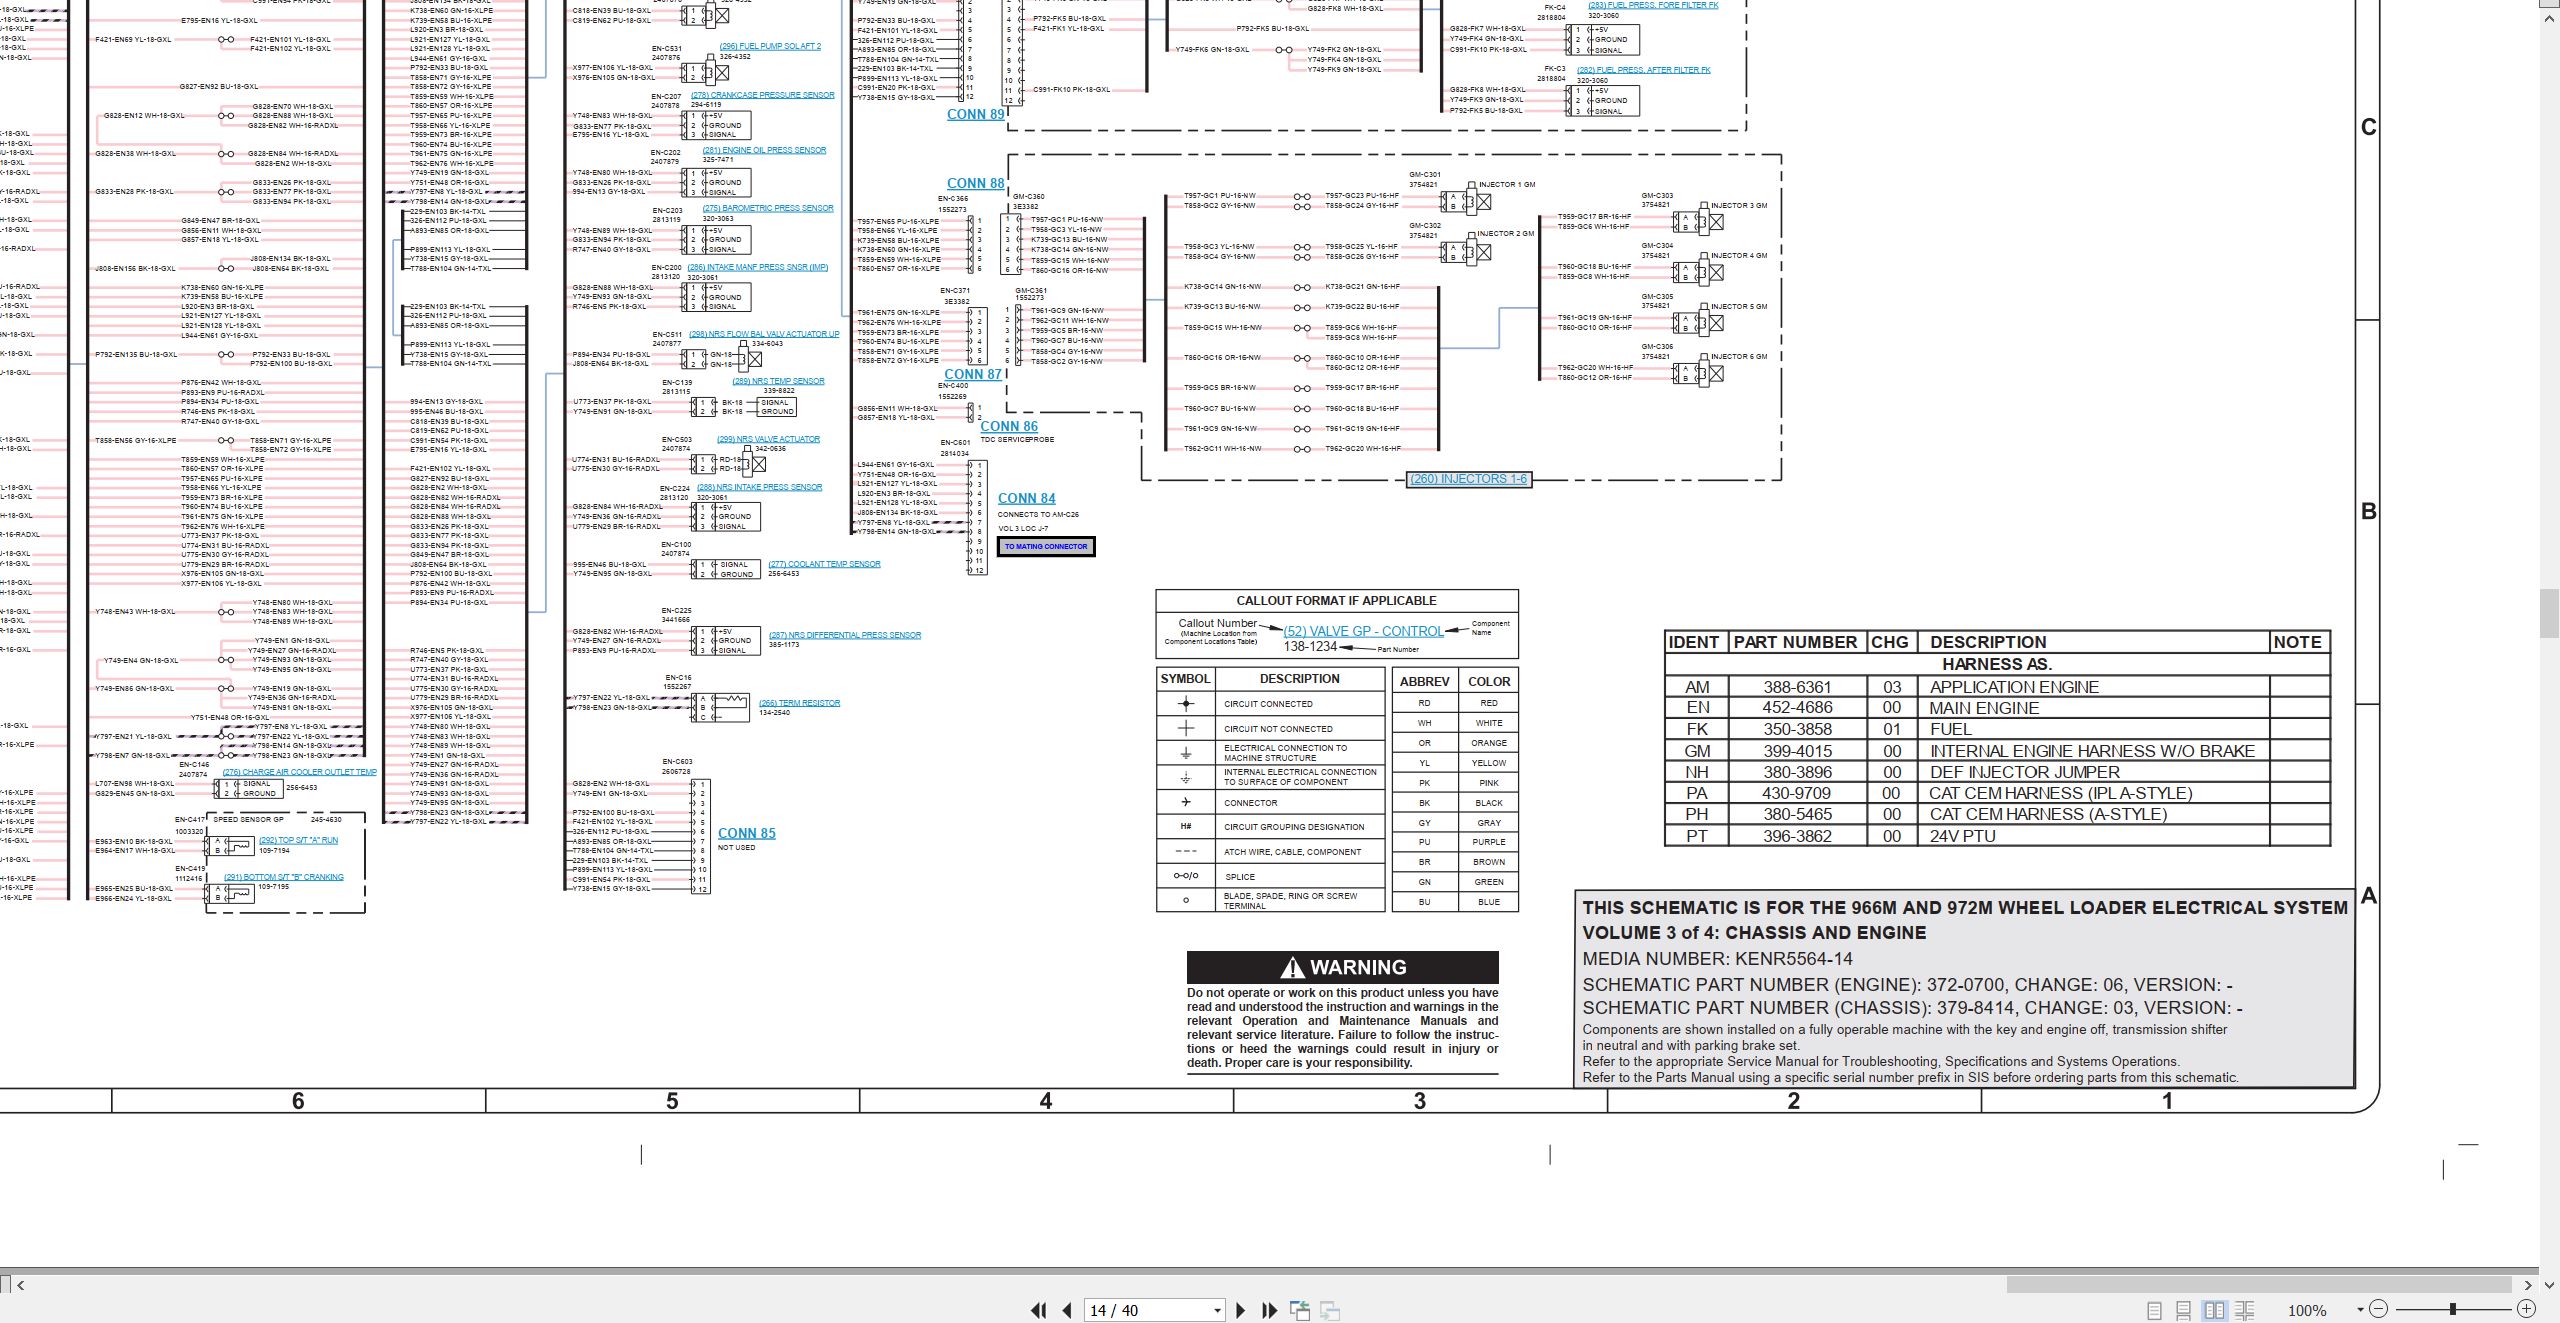Screen dimensions: 2560x1323
Task: Follow the CONN 84 link
Action: click(1026, 499)
